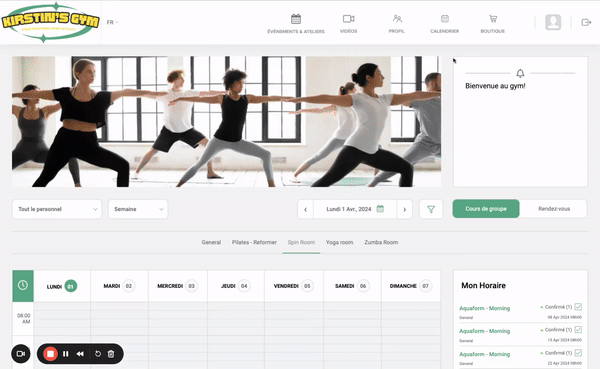Delete the recording with trash icon
Viewport: 600px width, 369px height.
(x=111, y=354)
